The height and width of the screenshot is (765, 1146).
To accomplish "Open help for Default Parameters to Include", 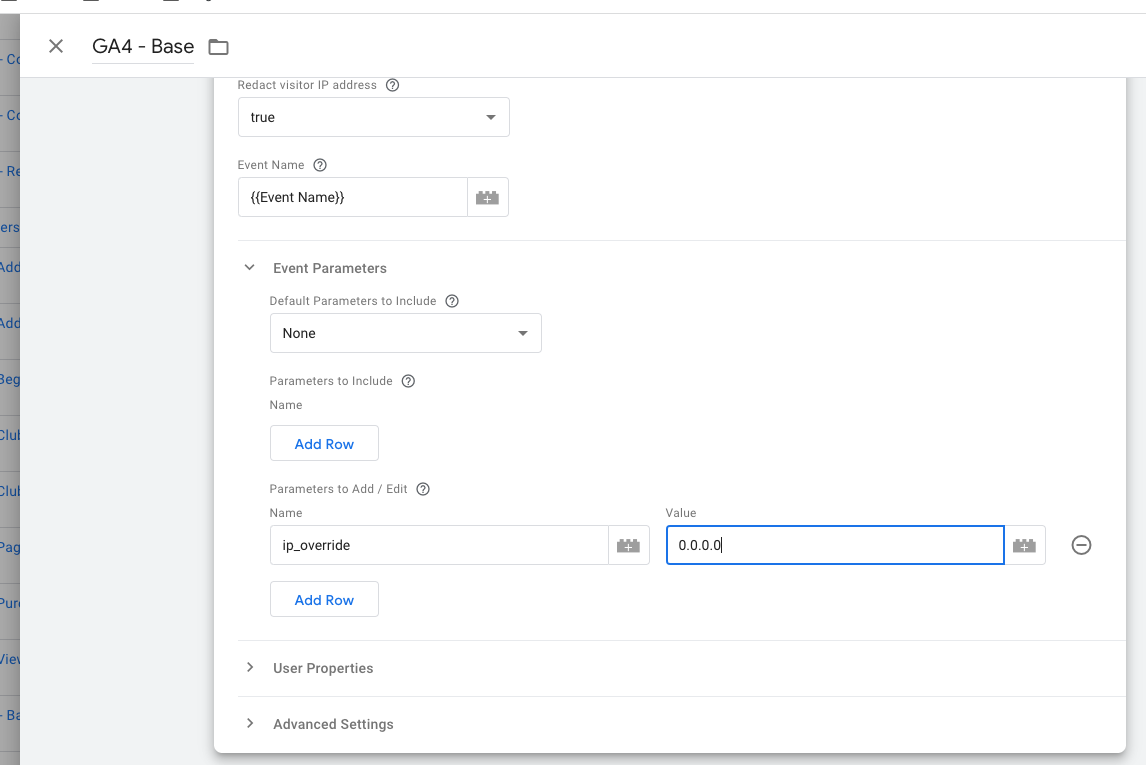I will 452,301.
